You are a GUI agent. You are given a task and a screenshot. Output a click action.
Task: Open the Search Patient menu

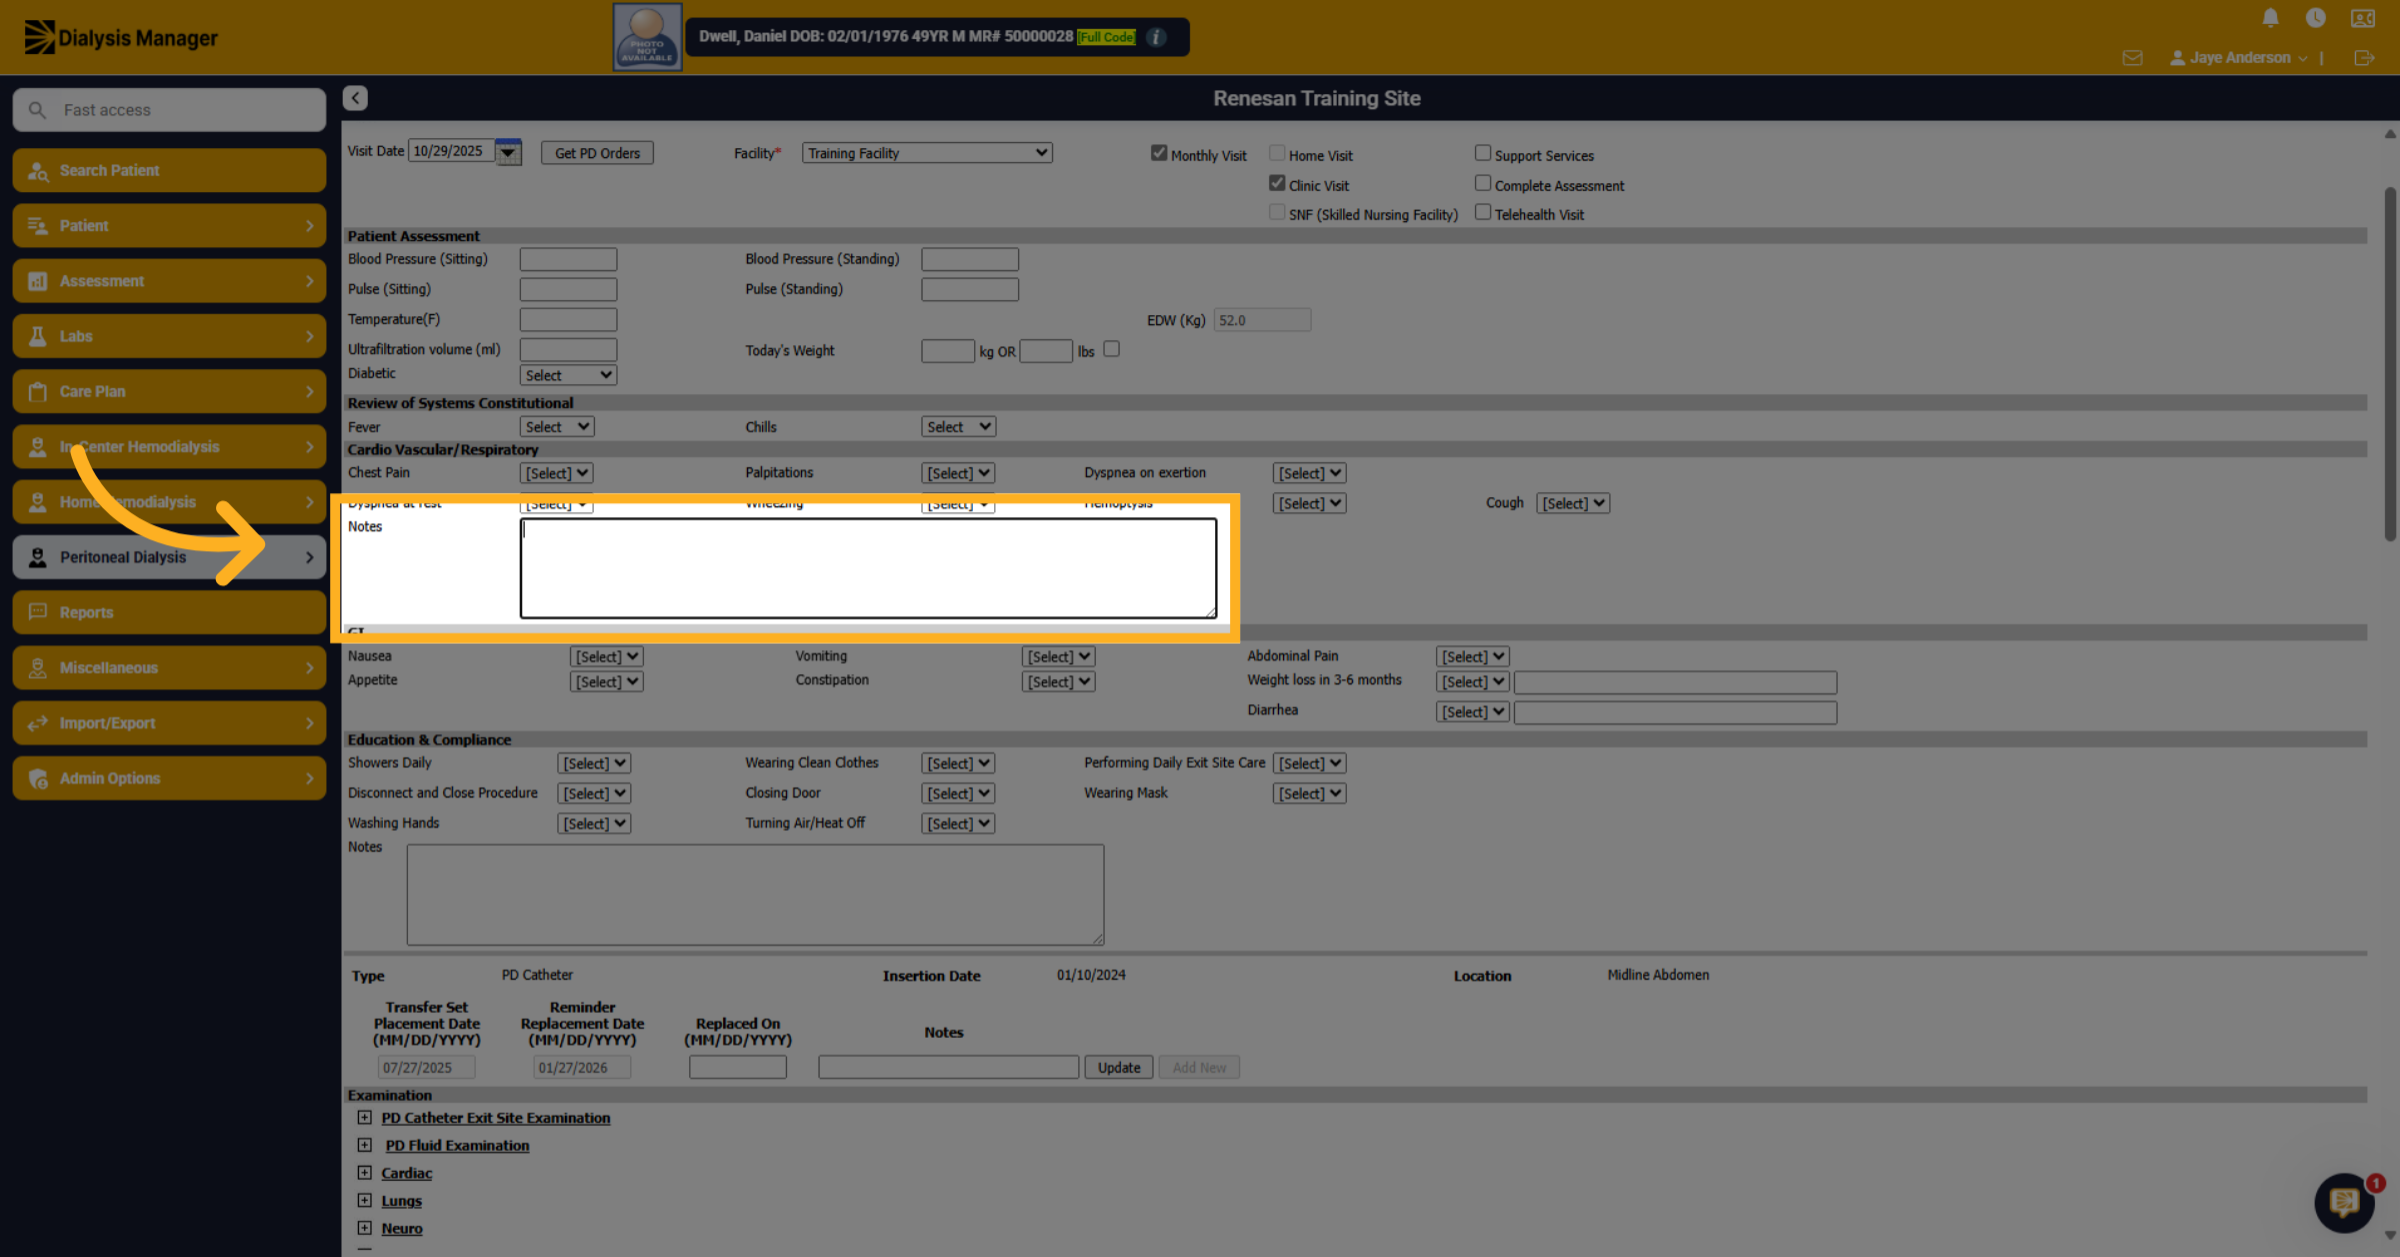coord(169,170)
